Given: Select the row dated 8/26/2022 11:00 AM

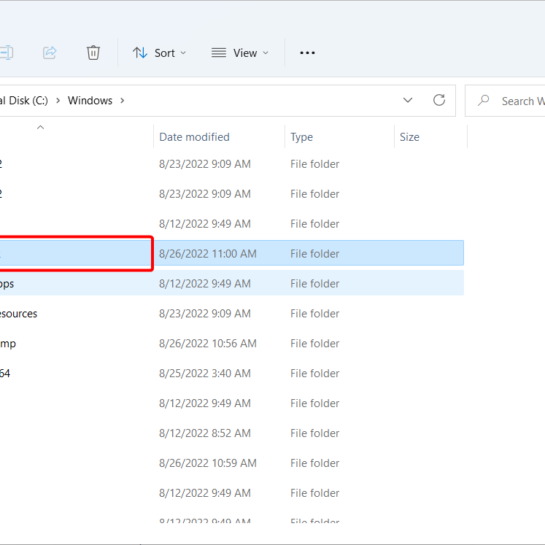Looking at the screenshot, I should click(232, 253).
